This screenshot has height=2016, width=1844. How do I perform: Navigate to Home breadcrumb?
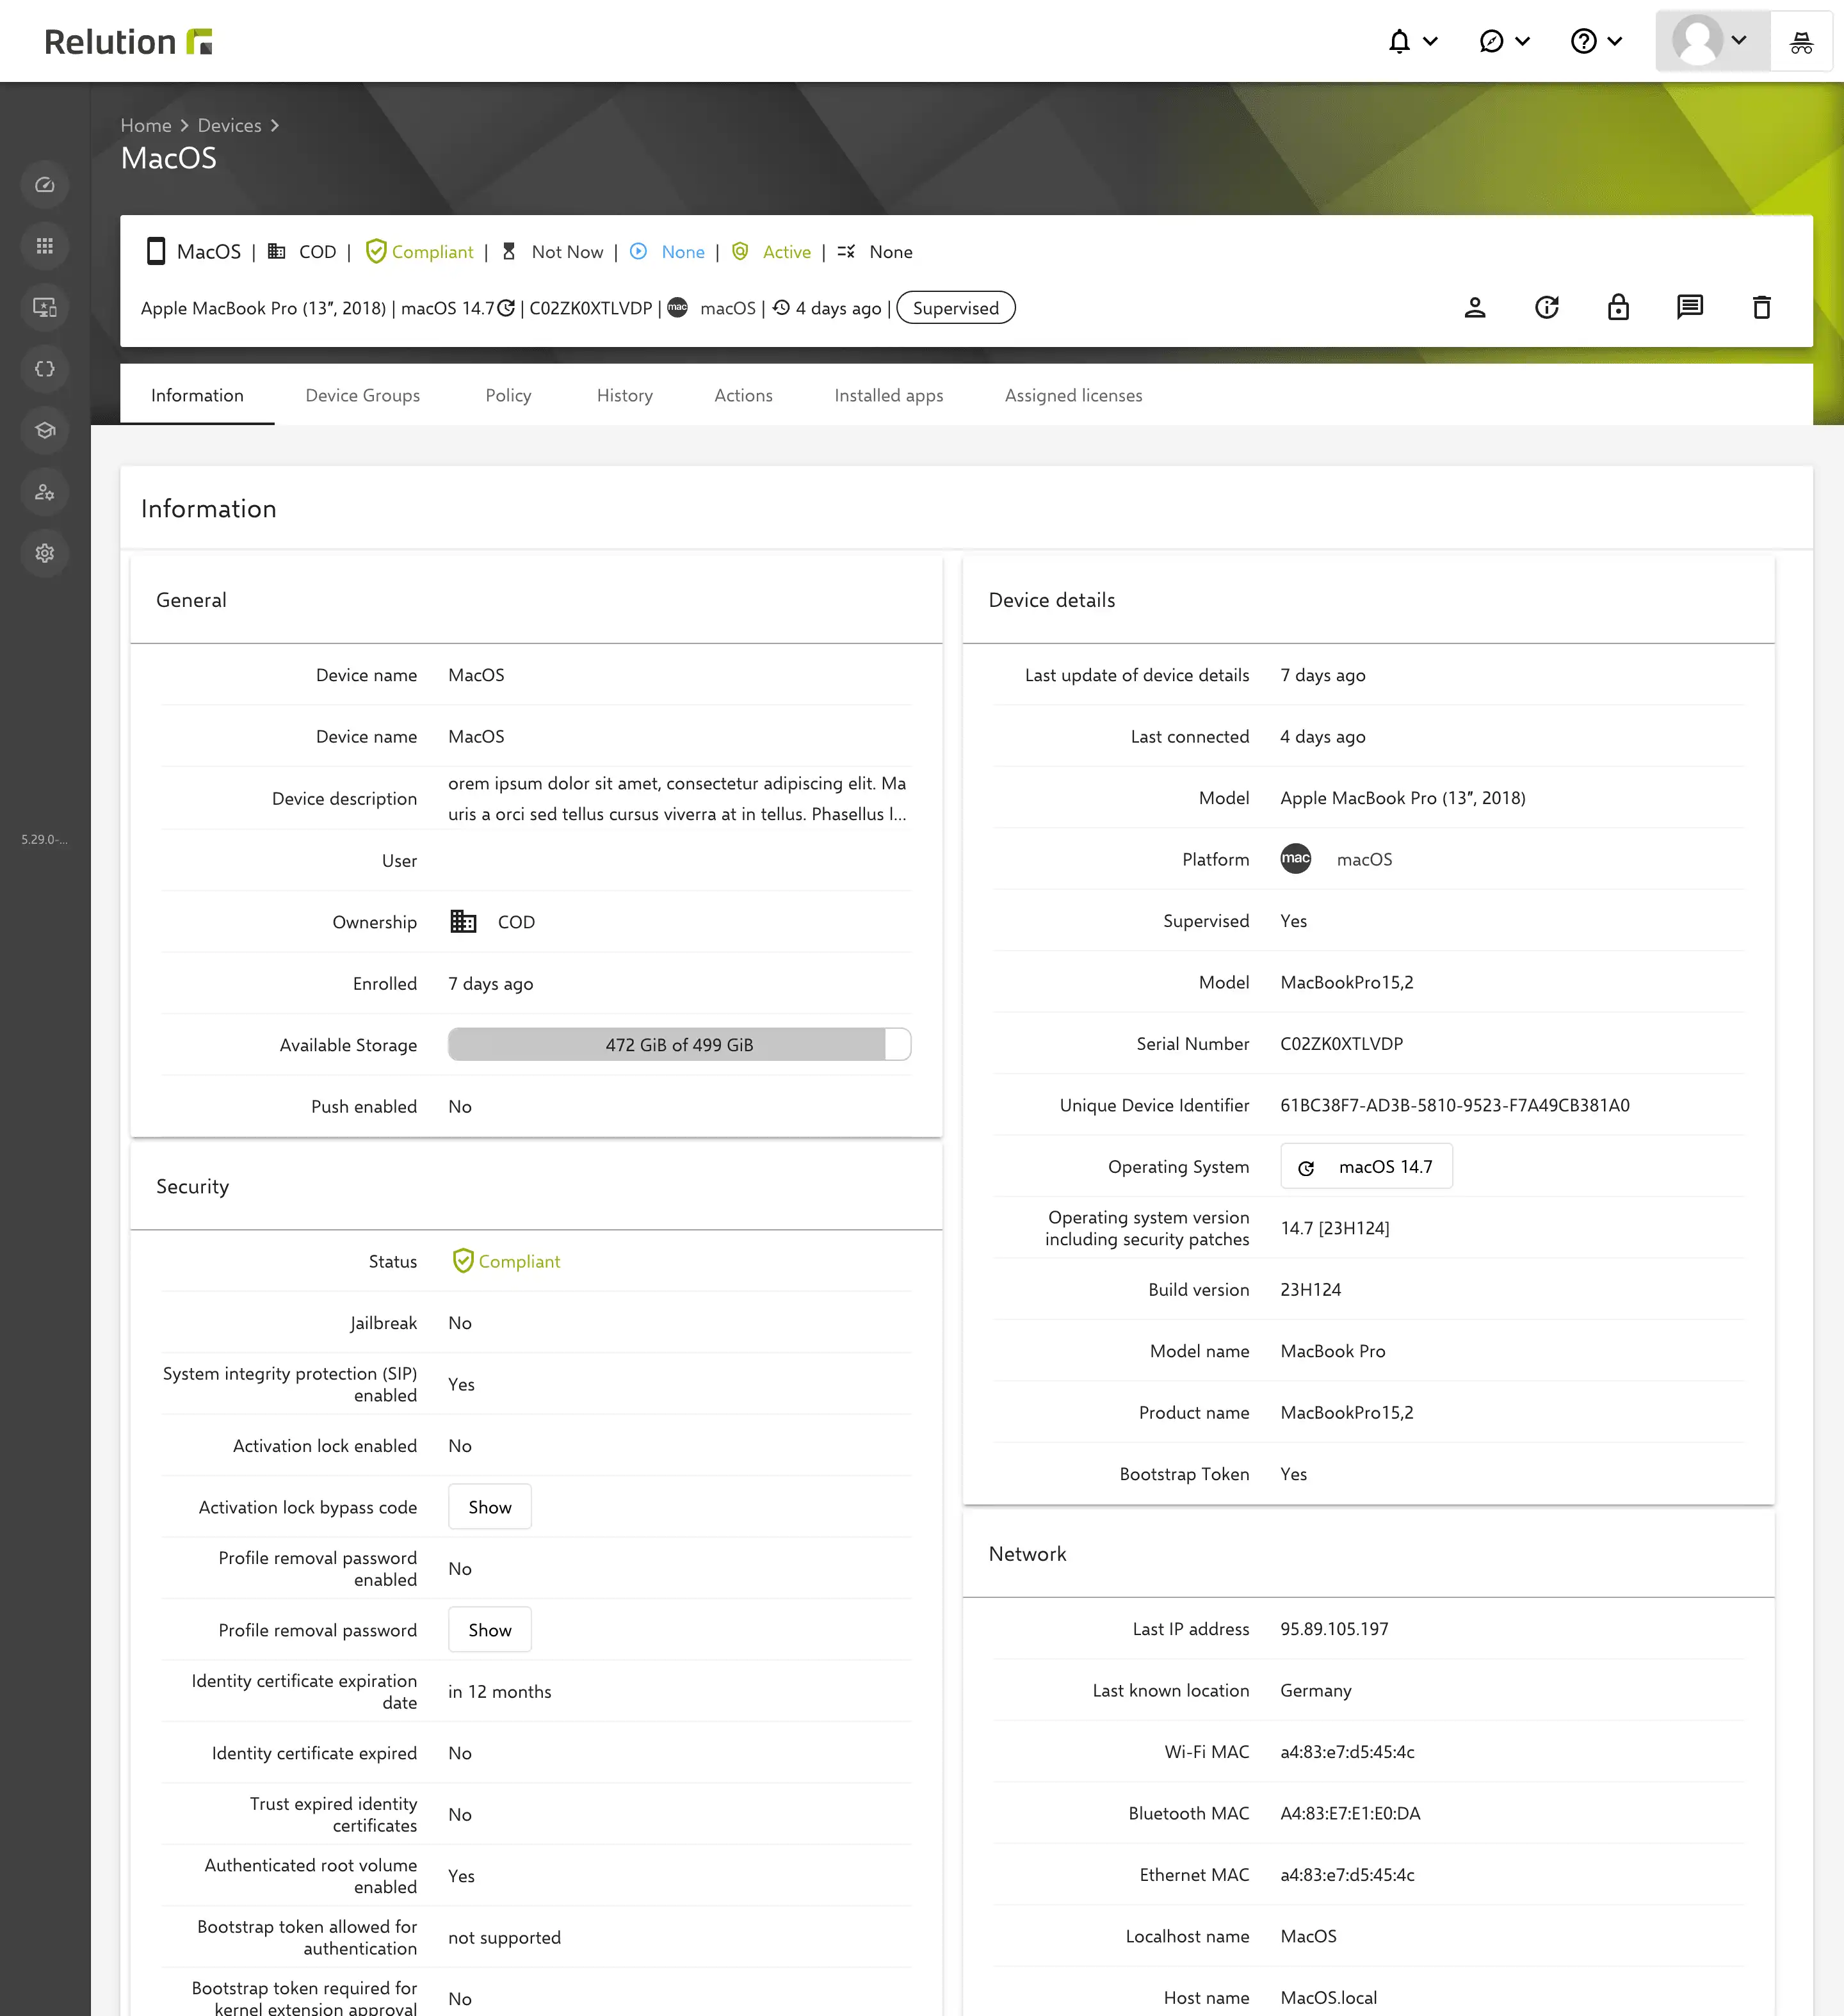pos(146,125)
